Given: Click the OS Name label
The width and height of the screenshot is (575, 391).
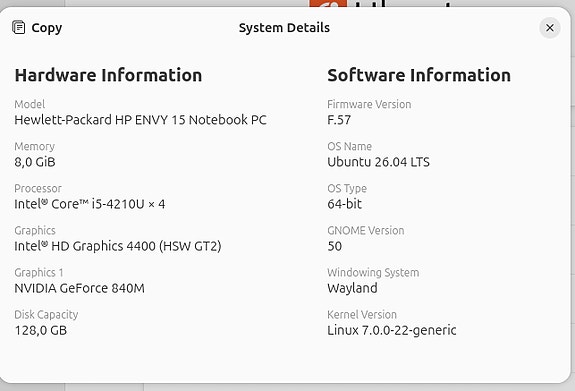Looking at the screenshot, I should [x=349, y=146].
